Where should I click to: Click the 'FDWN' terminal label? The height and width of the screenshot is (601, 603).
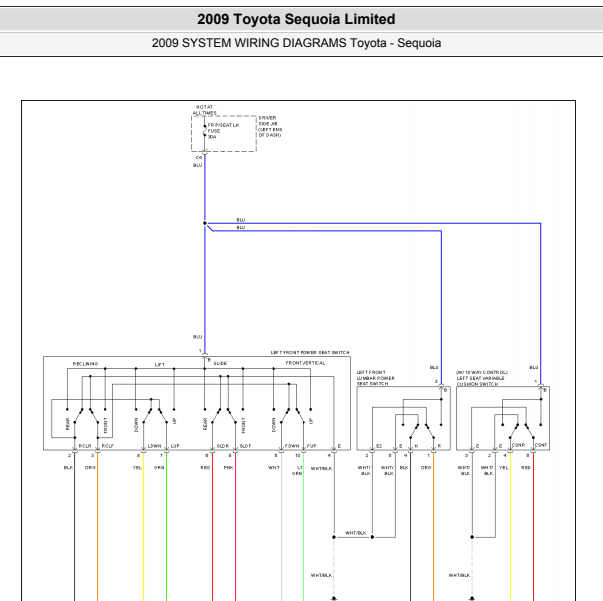coord(292,446)
